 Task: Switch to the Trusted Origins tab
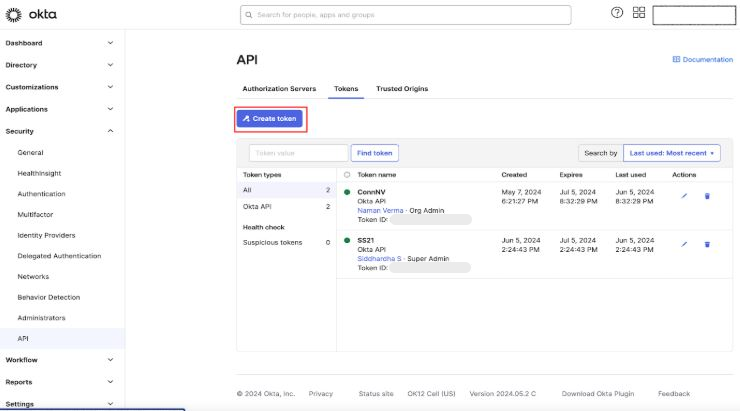point(402,89)
